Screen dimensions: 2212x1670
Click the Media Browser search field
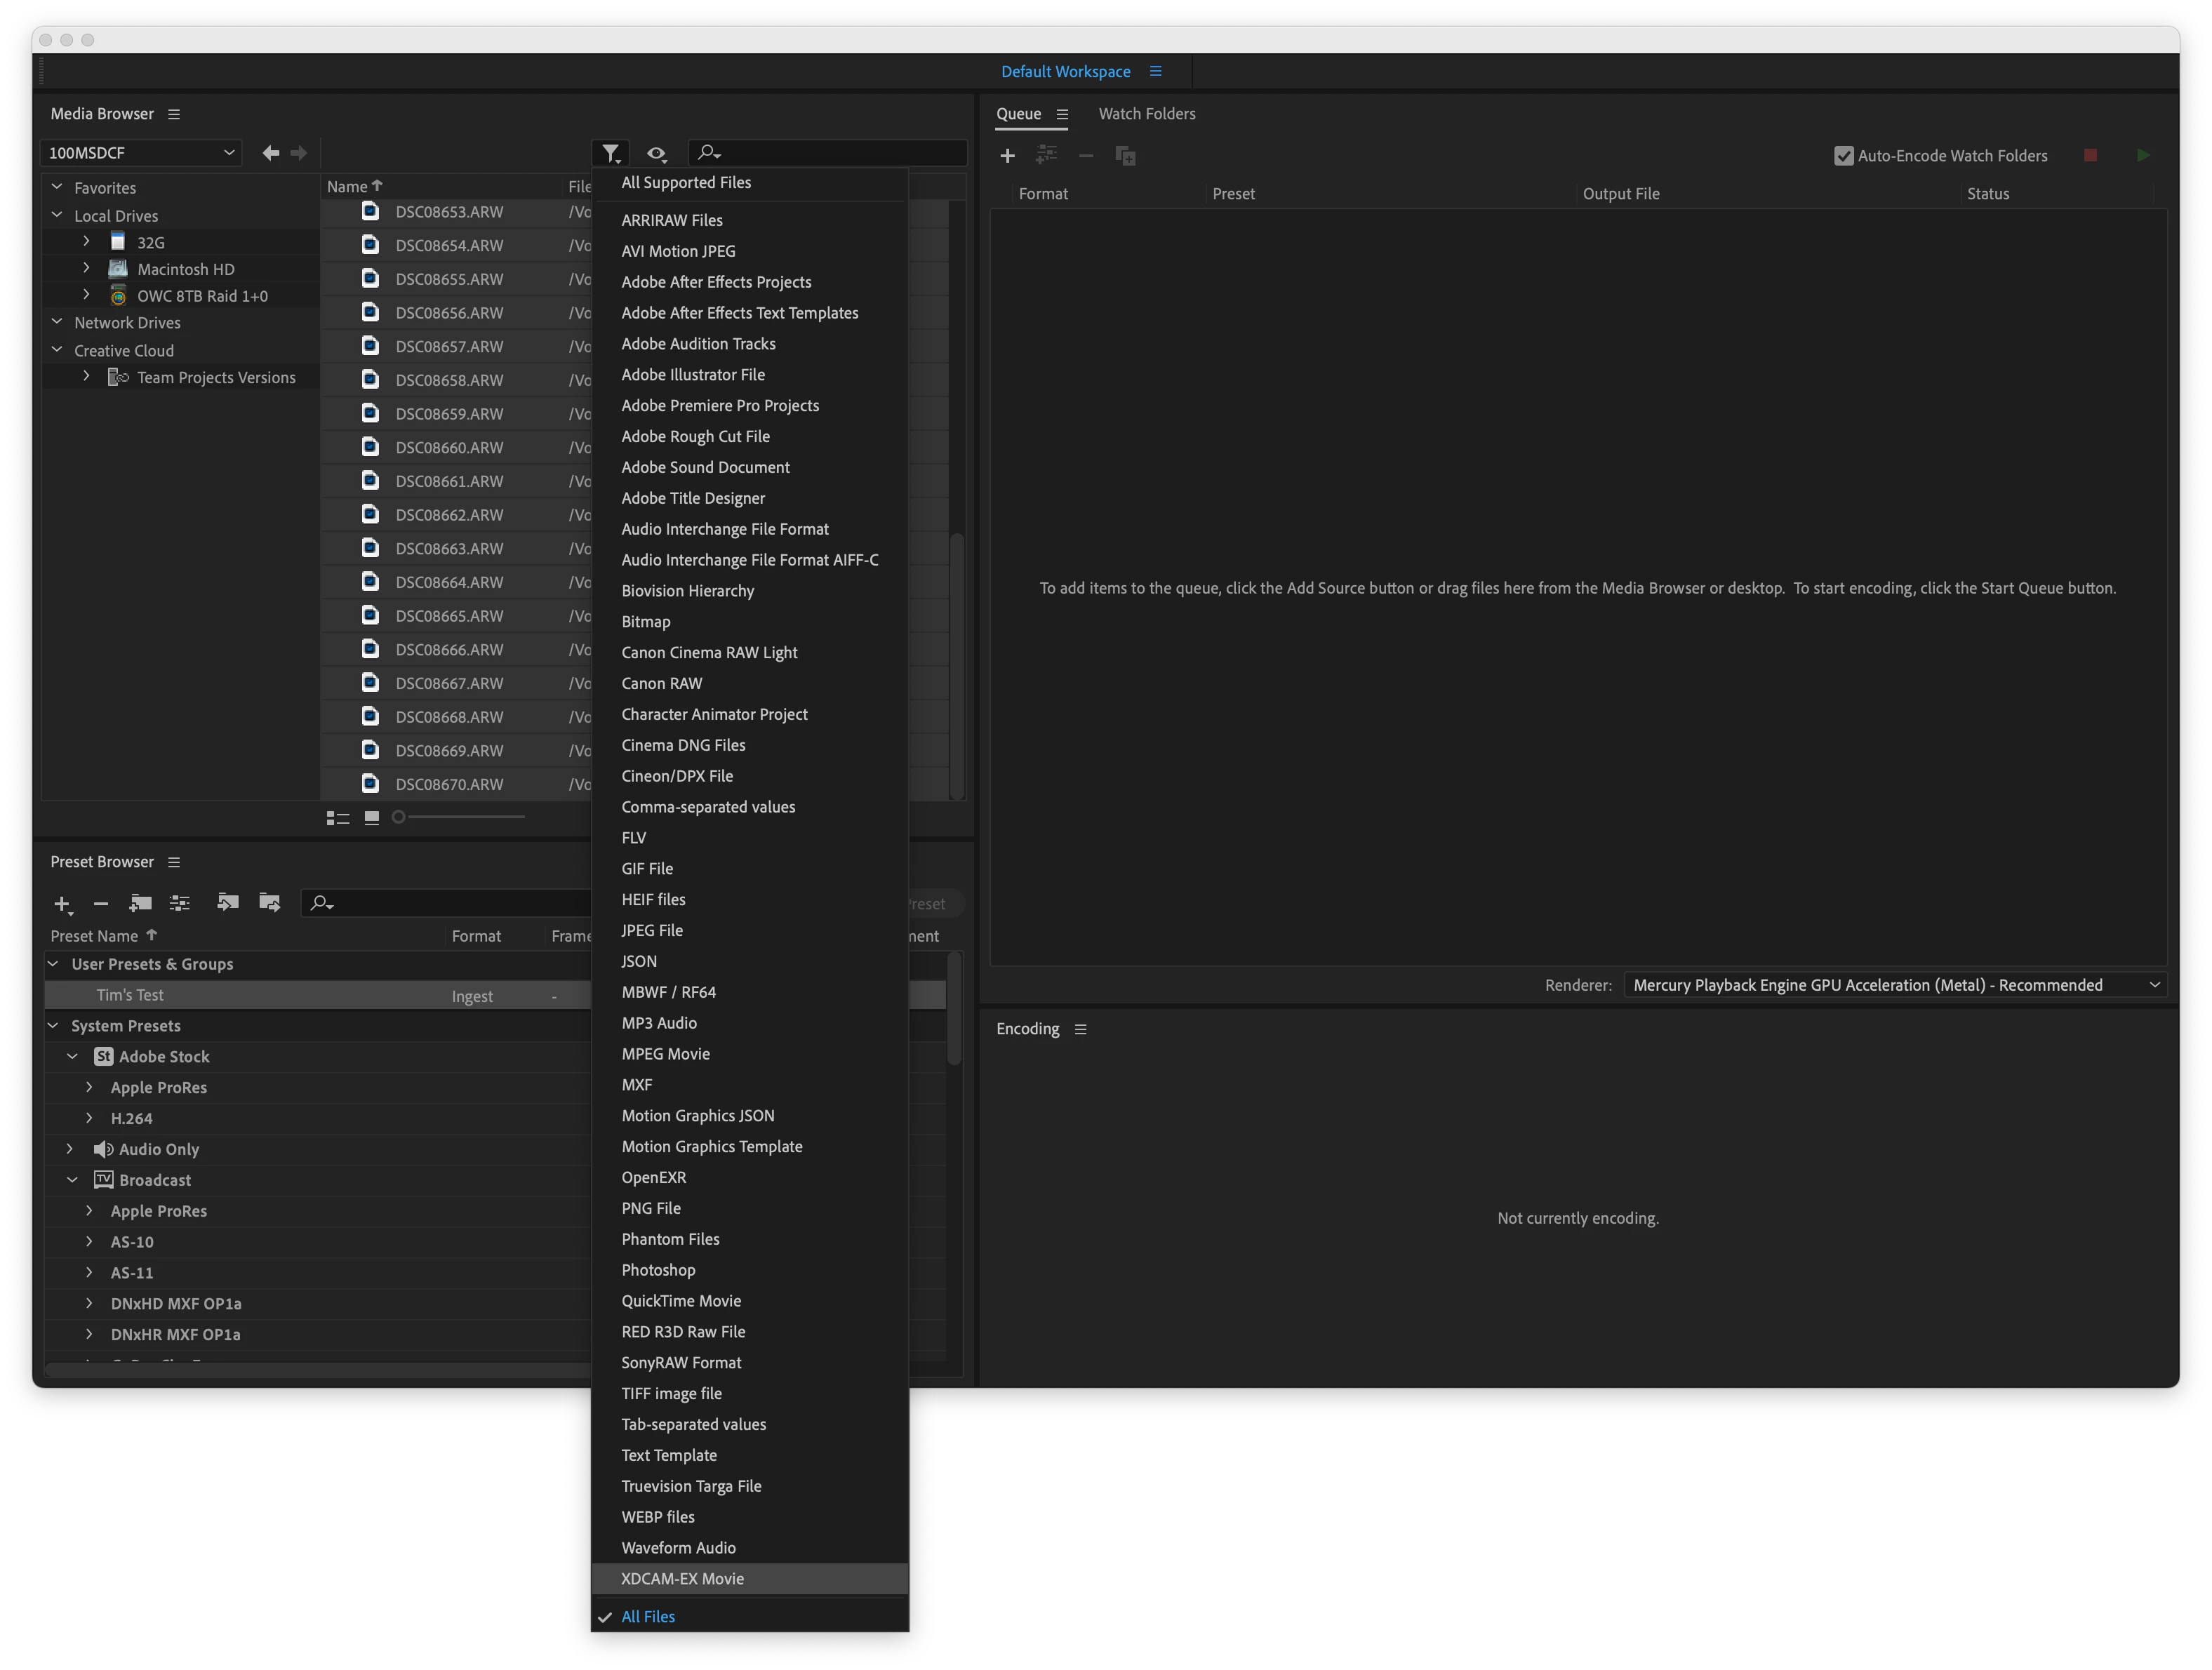click(830, 152)
